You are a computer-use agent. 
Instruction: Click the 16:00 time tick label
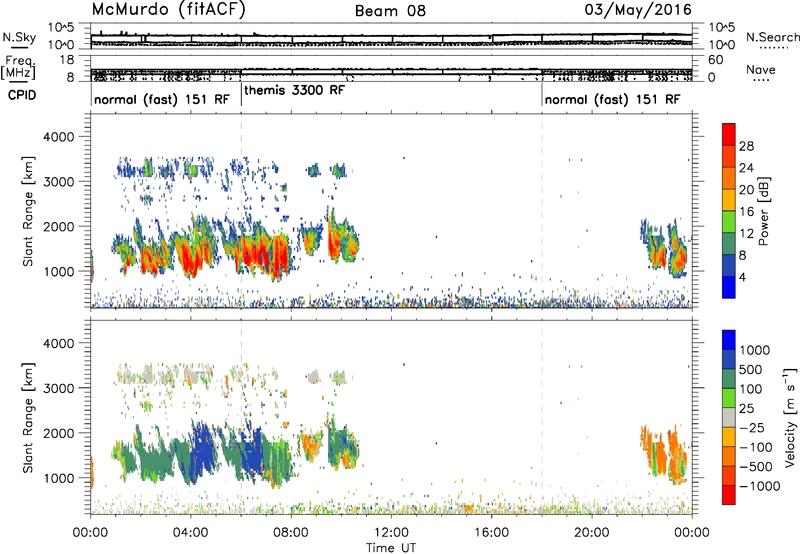tap(491, 533)
